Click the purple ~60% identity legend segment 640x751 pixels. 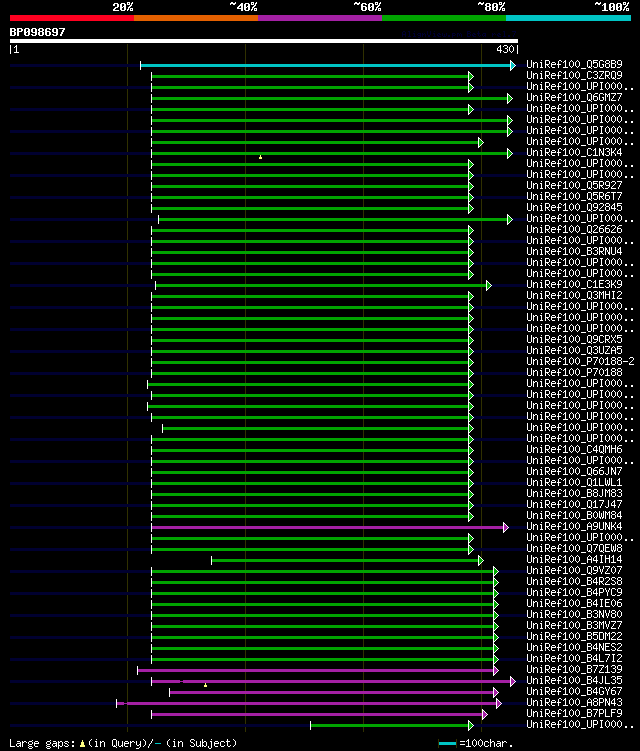click(320, 18)
